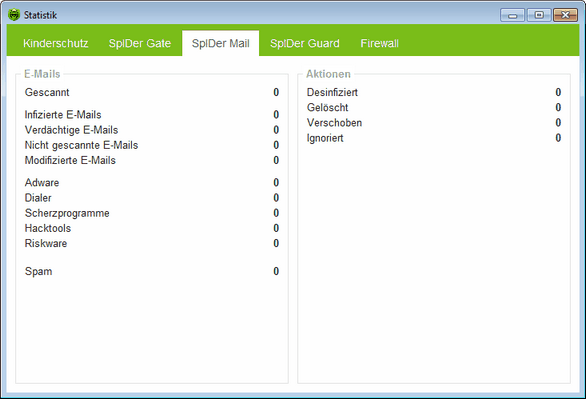The image size is (586, 399).
Task: Click the Gescannt label
Action: pos(47,92)
